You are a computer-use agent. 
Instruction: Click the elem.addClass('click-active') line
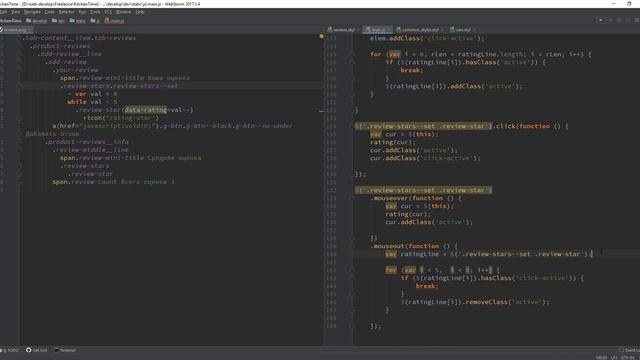427,38
